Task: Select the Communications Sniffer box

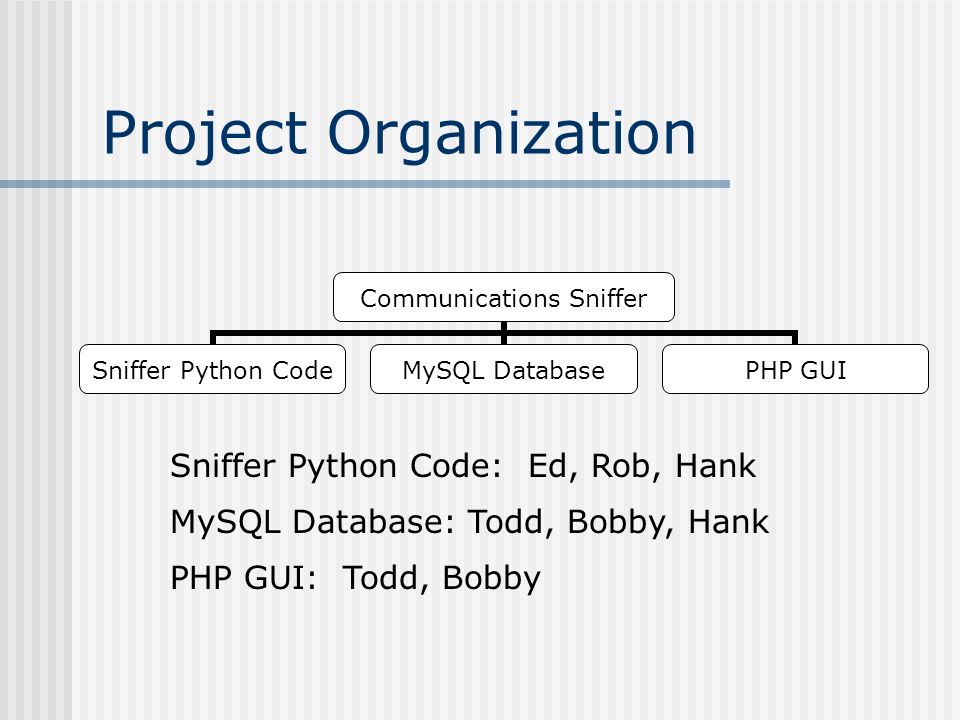Action: [x=504, y=298]
